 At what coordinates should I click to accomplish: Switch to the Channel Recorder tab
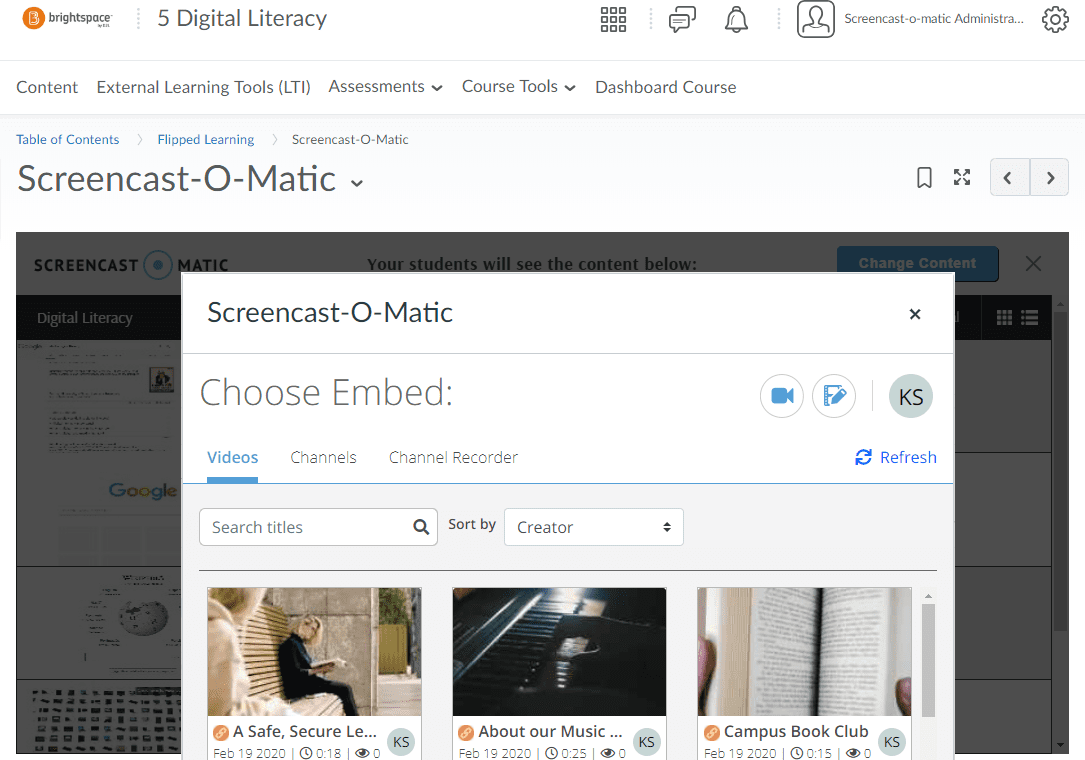tap(453, 458)
